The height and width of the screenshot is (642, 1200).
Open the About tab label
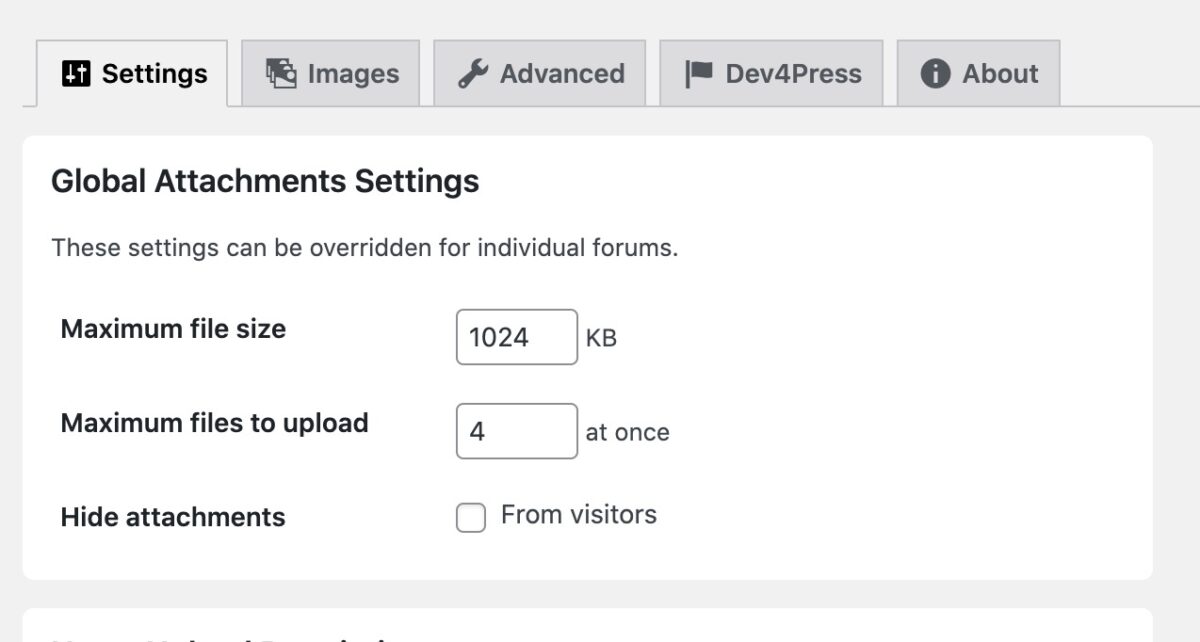tap(1000, 74)
